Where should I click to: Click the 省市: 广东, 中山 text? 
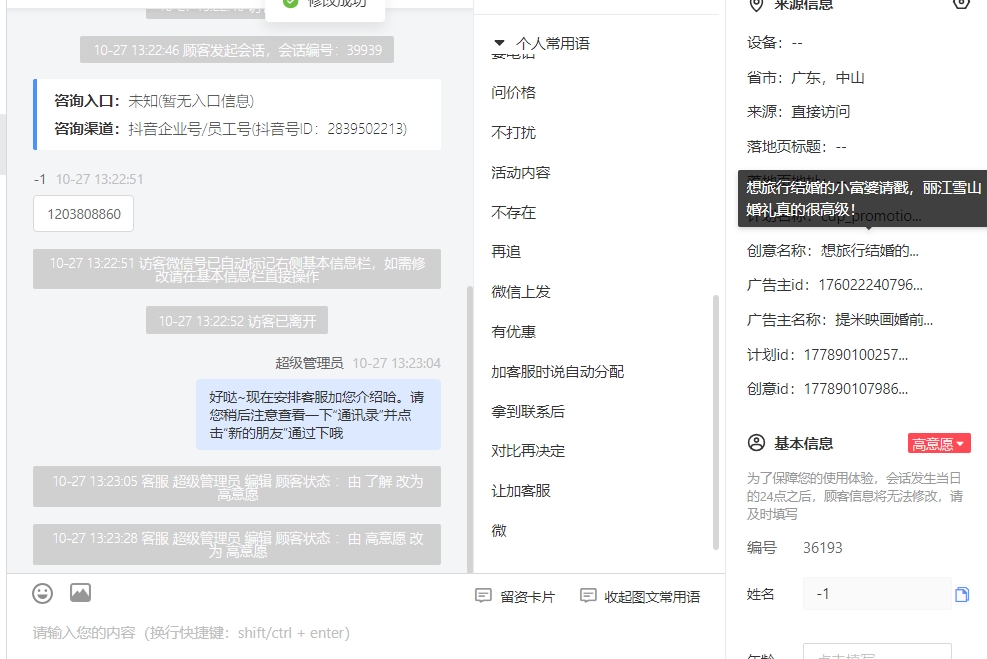coord(805,77)
